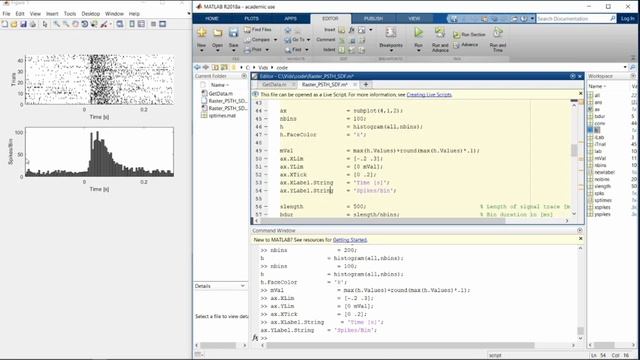Open the Getting Started link
Screen dimensions: 640x360
tap(350, 240)
